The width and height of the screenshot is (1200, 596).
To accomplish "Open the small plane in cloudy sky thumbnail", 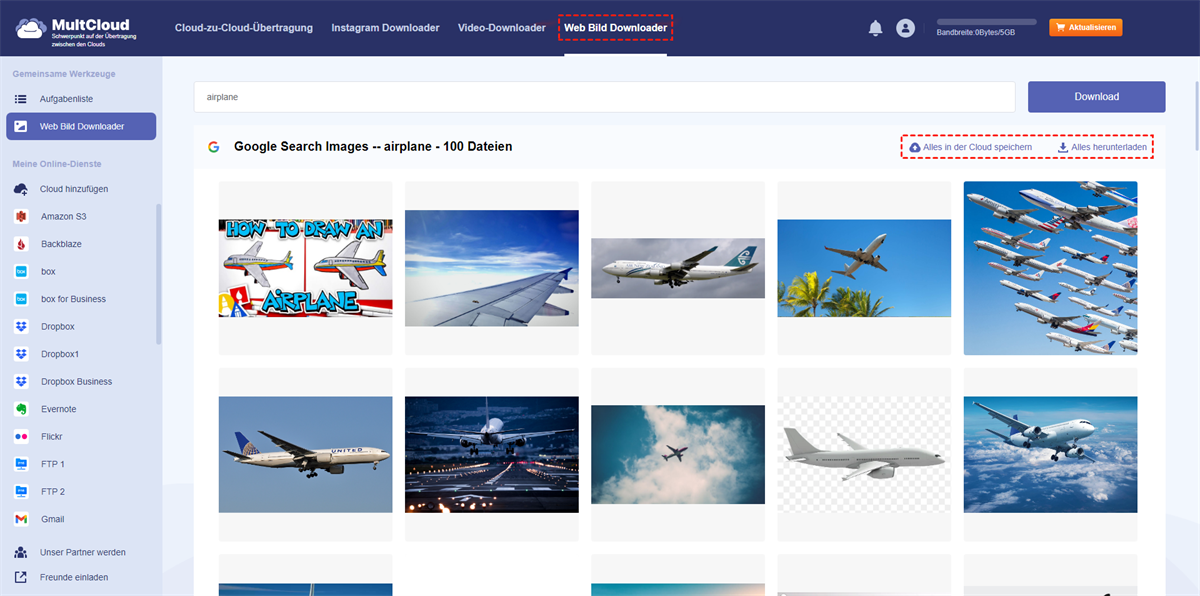I will tap(678, 455).
